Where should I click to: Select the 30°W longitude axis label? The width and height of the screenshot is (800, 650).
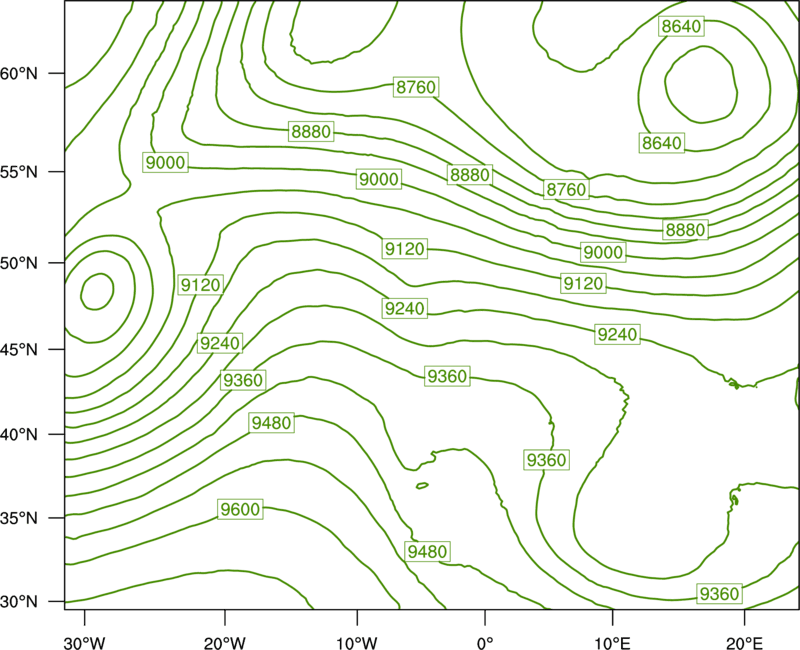coord(85,643)
